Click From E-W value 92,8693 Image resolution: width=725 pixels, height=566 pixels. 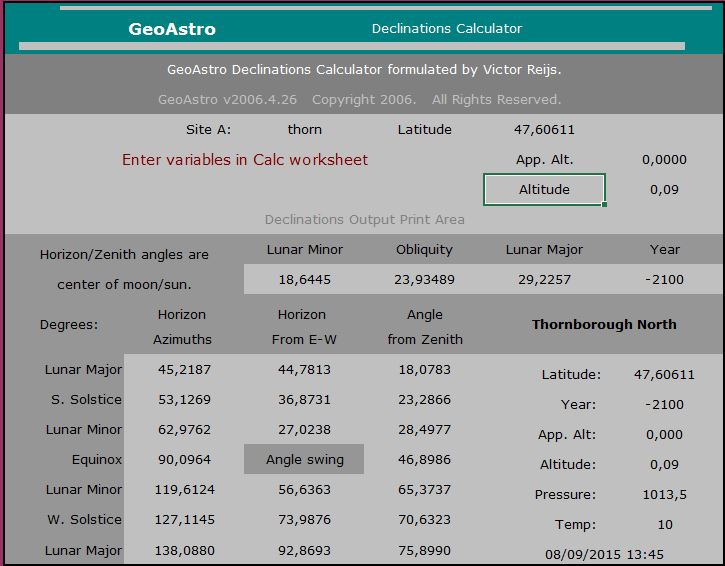304,551
